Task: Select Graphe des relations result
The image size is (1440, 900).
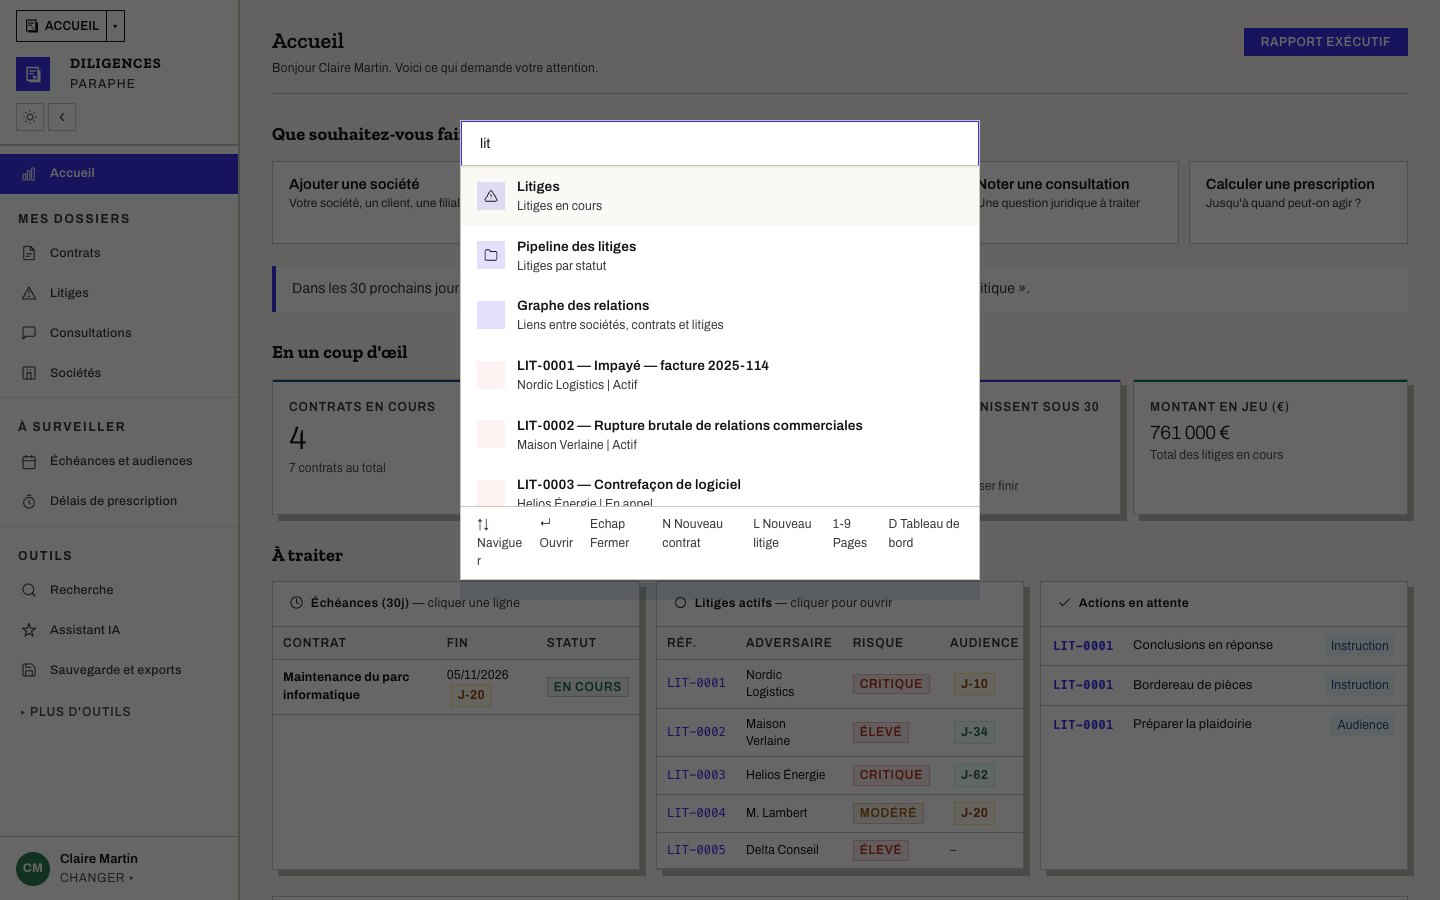Action: click(720, 315)
